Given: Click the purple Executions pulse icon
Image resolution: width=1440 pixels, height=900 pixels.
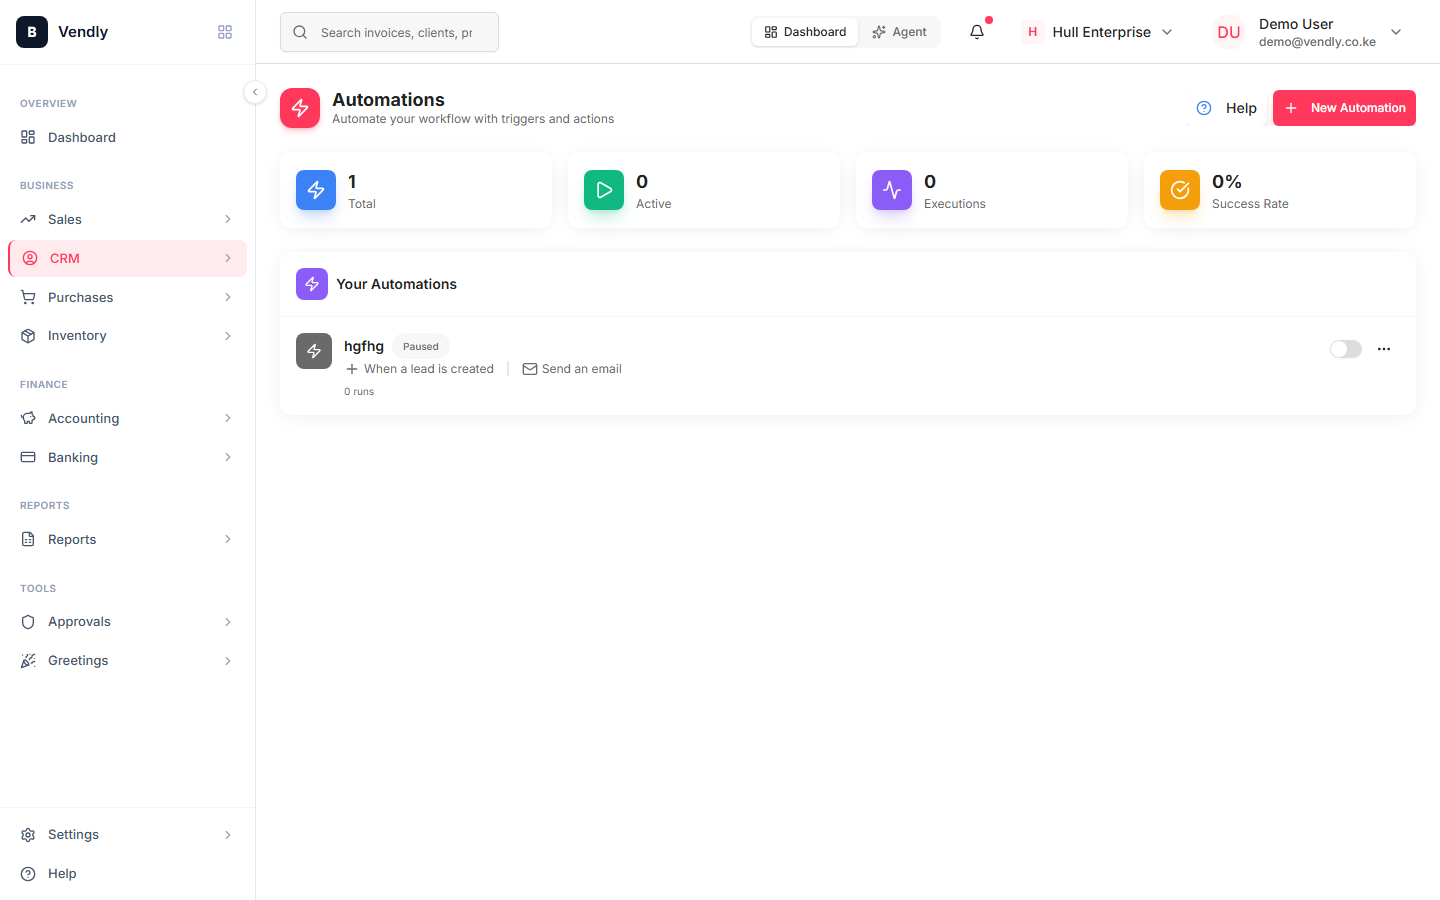Looking at the screenshot, I should 892,190.
